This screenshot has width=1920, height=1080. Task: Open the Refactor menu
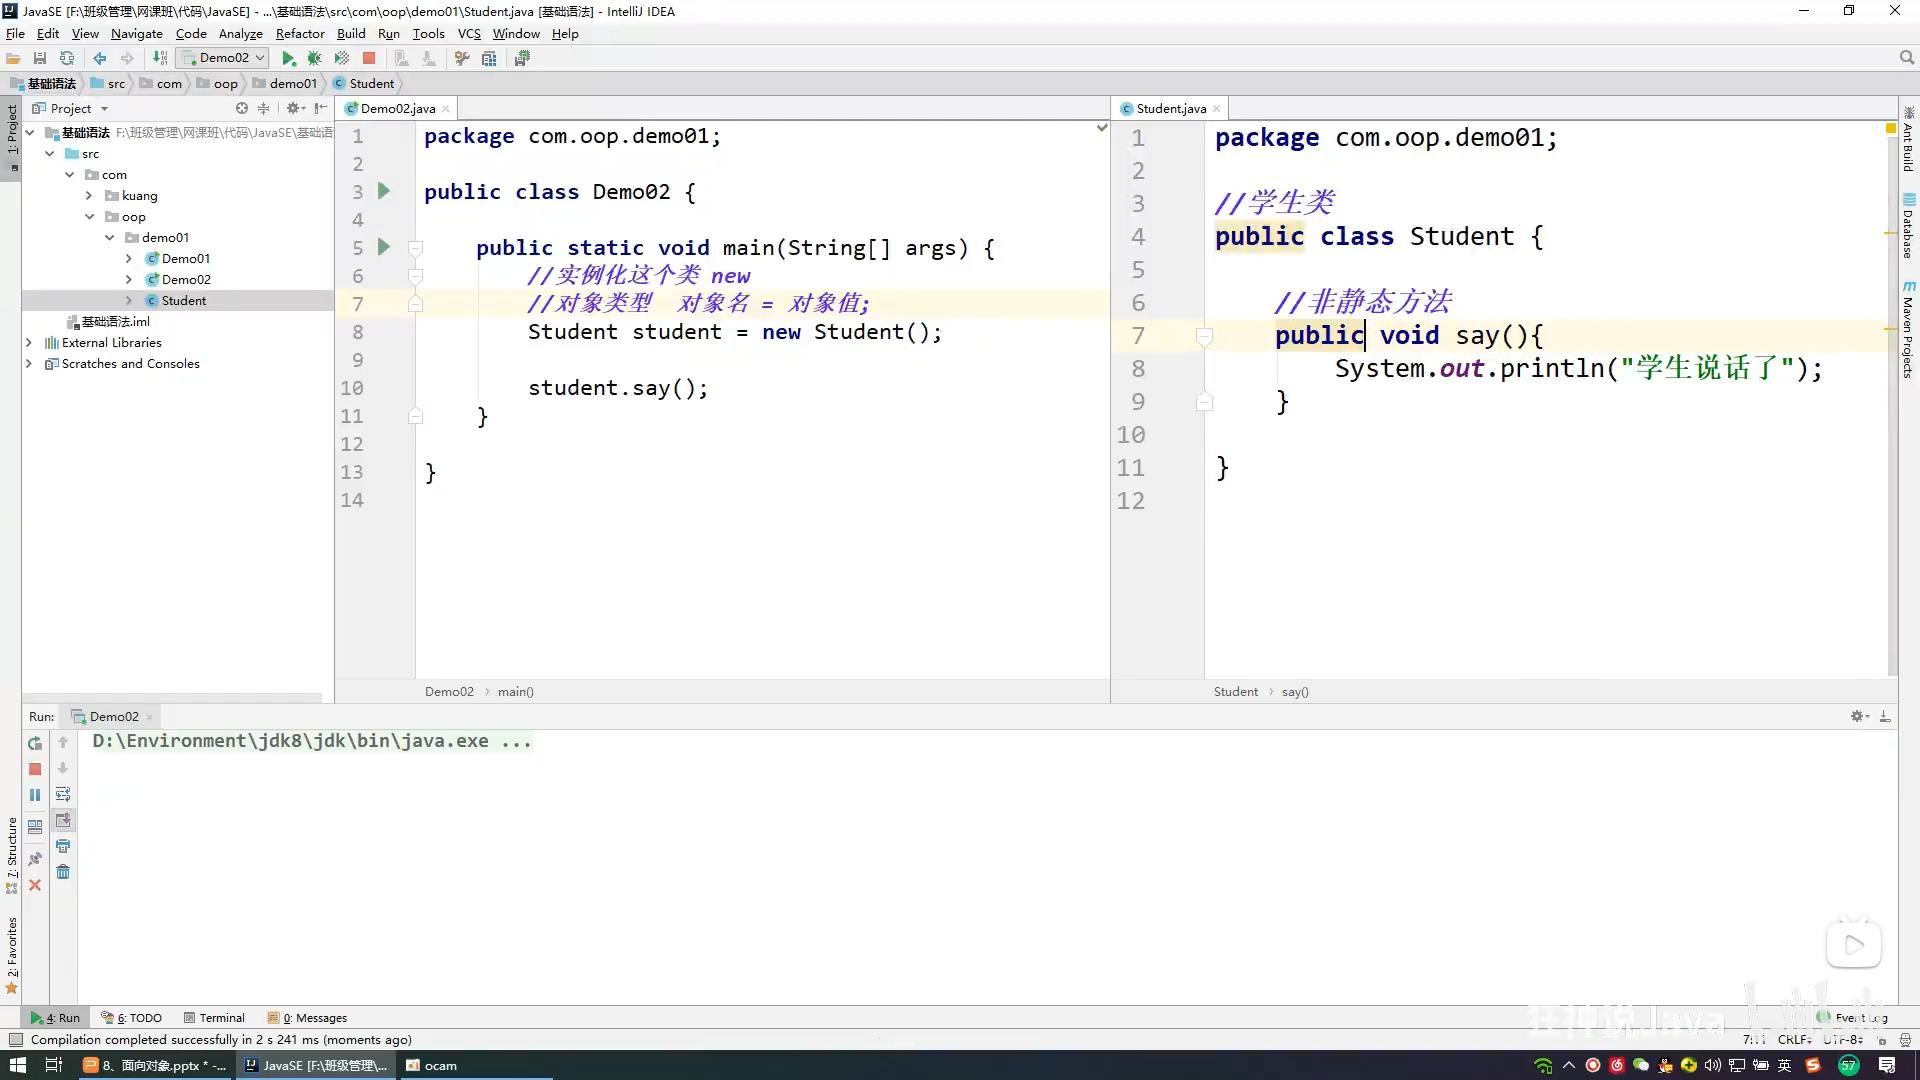[299, 33]
